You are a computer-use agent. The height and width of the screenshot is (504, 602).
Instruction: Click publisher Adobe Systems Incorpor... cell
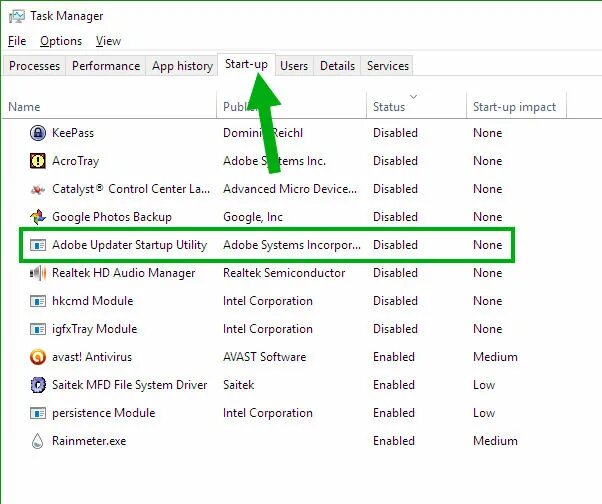coord(292,245)
